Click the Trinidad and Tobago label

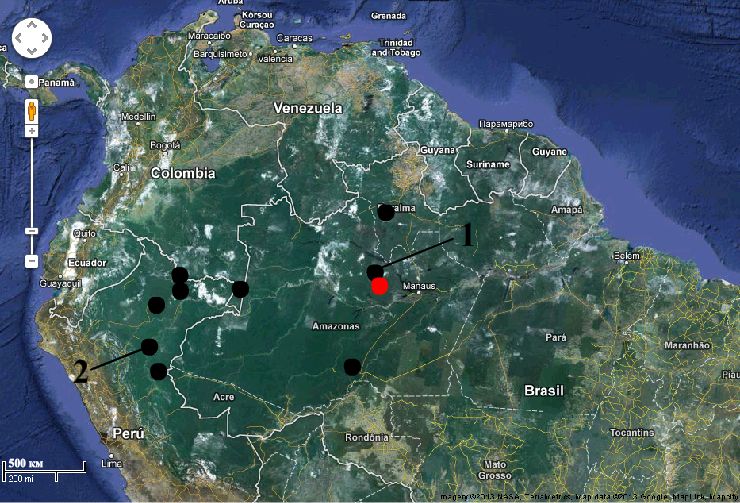coord(396,48)
